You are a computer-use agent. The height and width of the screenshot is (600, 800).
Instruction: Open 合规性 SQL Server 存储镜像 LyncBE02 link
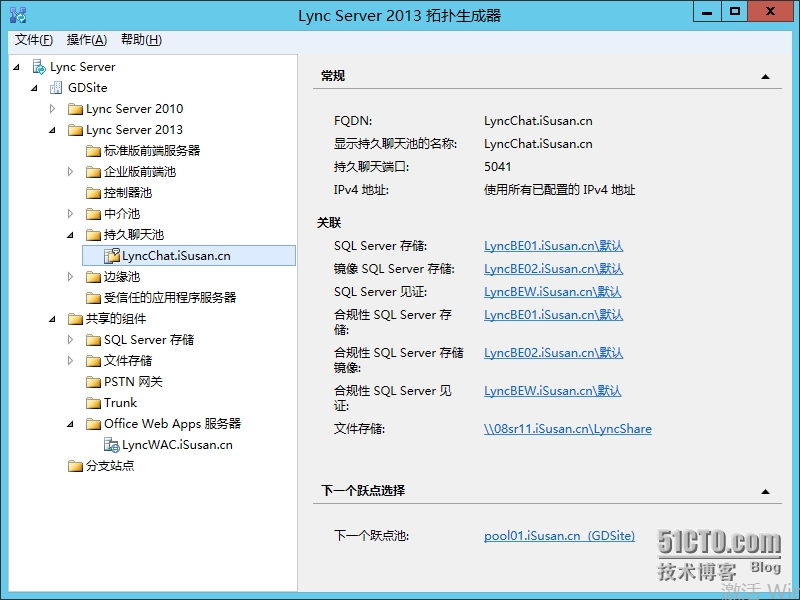pos(554,353)
